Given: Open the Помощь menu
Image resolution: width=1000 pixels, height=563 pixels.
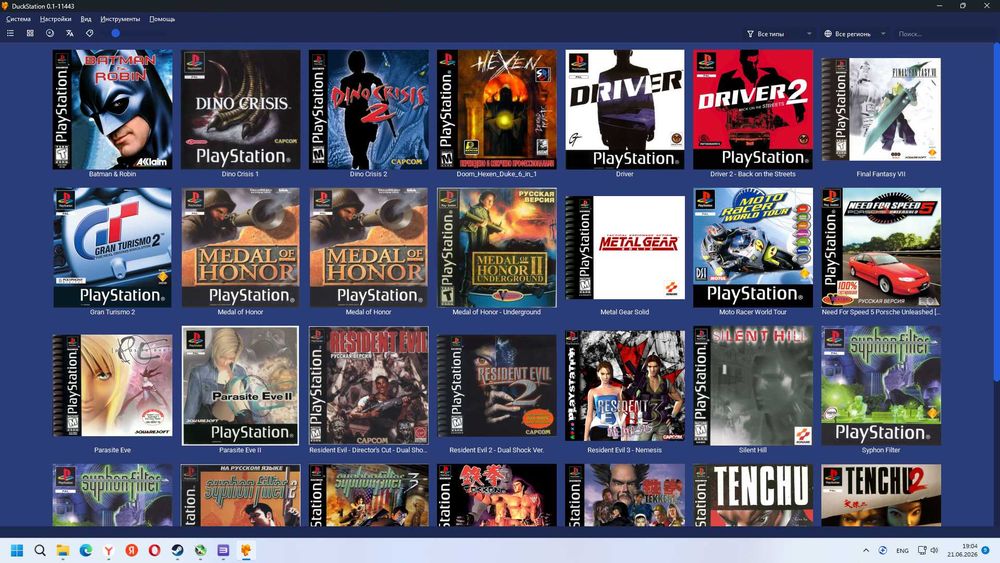Looking at the screenshot, I should click(162, 19).
